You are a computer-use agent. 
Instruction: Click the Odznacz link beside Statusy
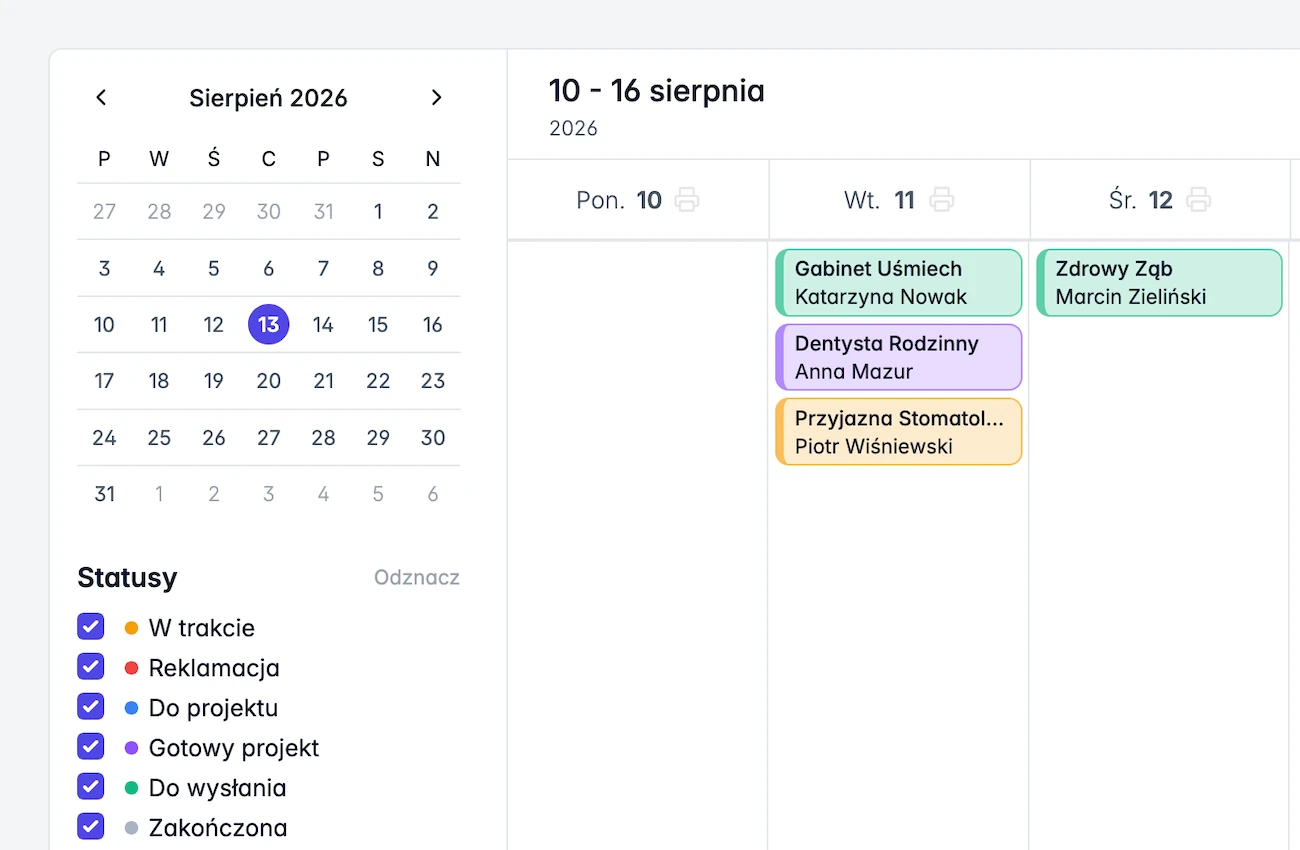pyautogui.click(x=417, y=577)
